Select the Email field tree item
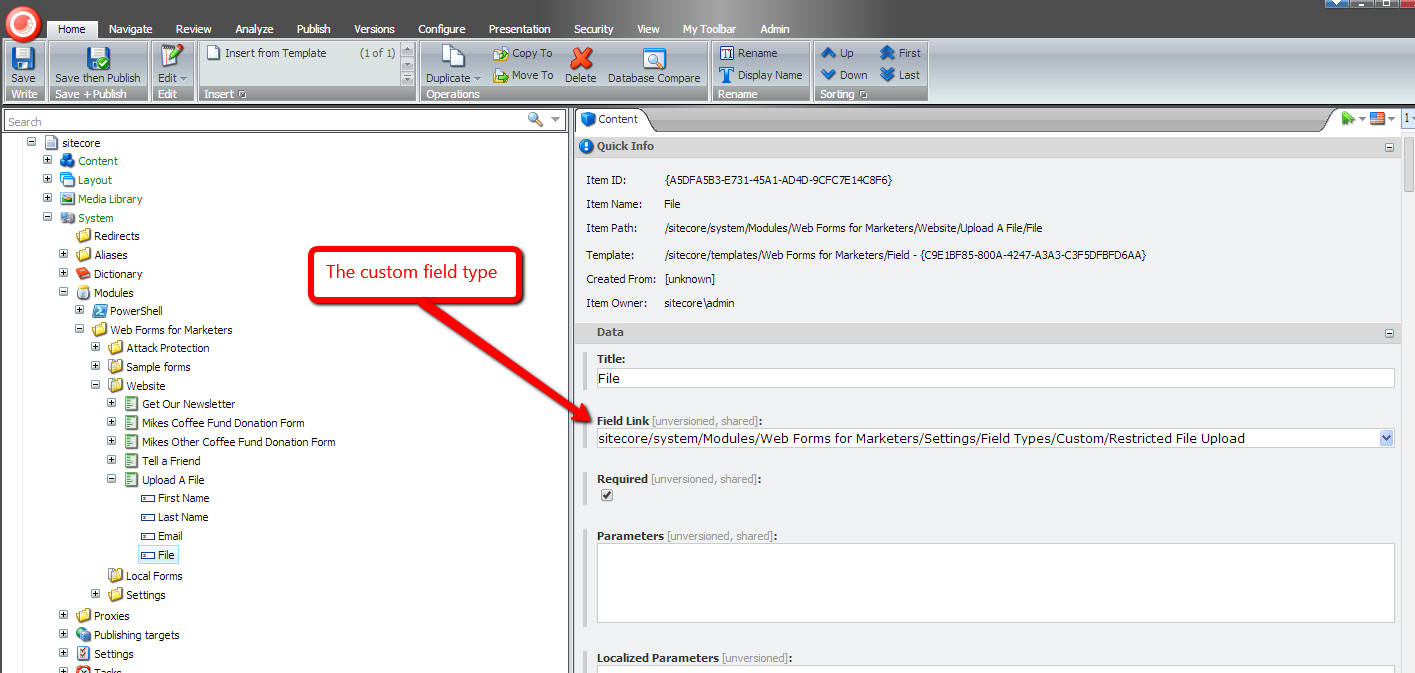This screenshot has height=673, width=1415. pyautogui.click(x=170, y=536)
